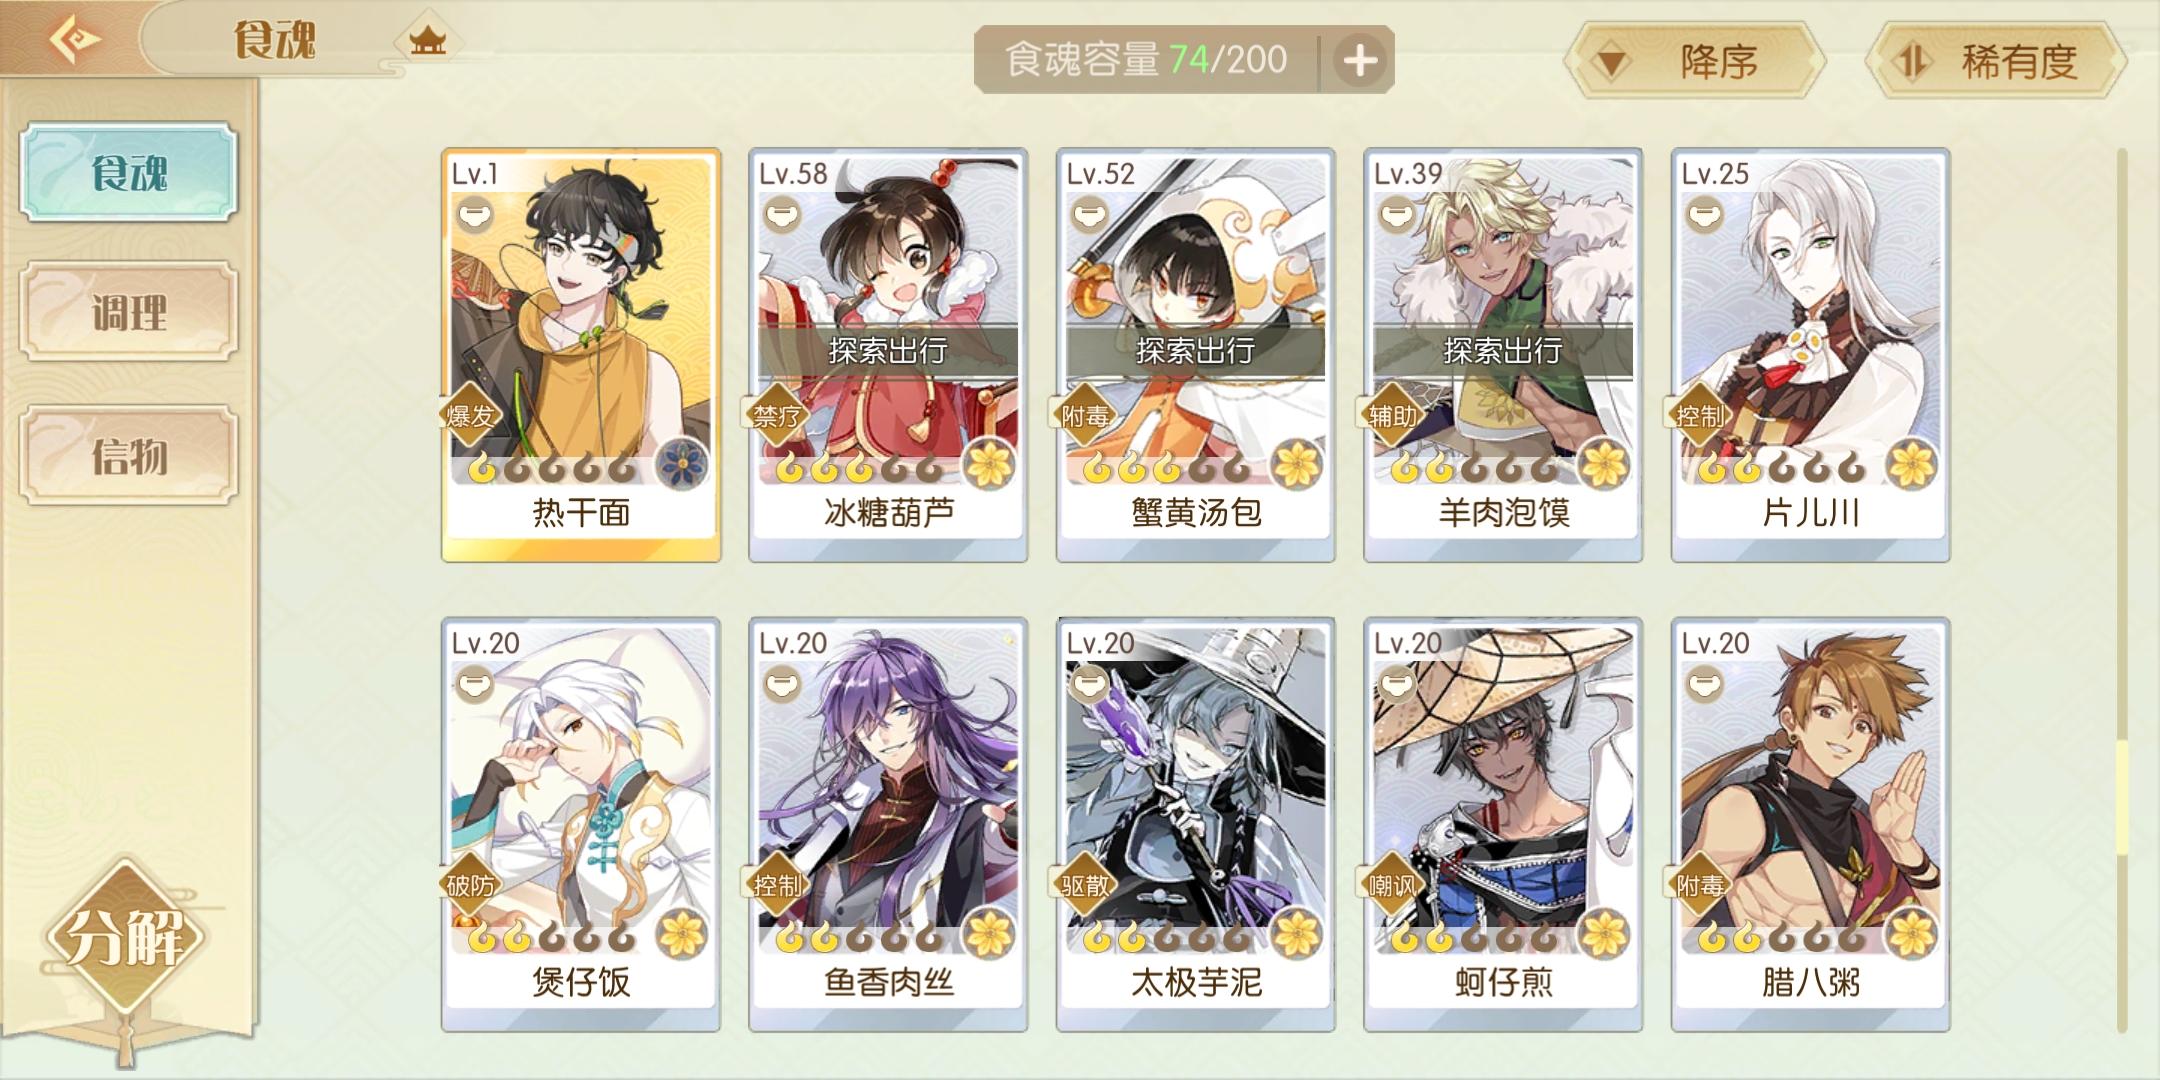
Task: Open the home pavilion icon
Action: (428, 40)
